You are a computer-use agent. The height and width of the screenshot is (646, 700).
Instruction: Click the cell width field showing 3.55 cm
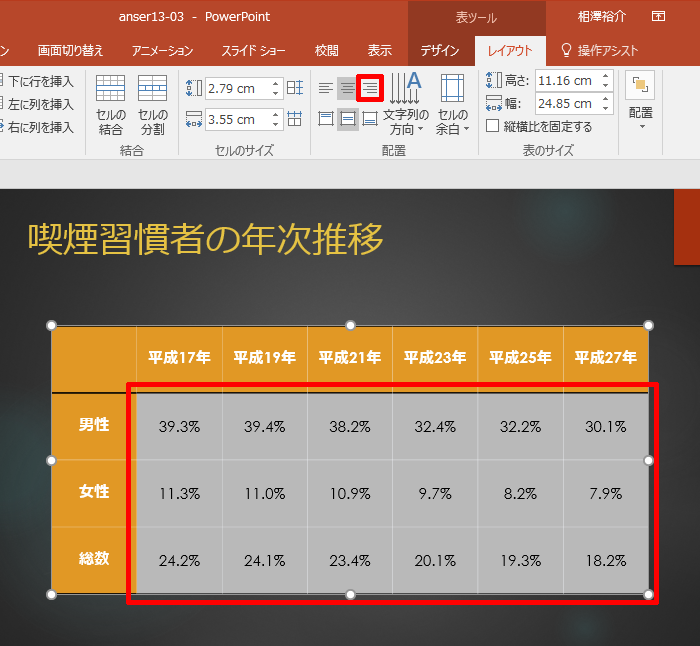pos(237,119)
